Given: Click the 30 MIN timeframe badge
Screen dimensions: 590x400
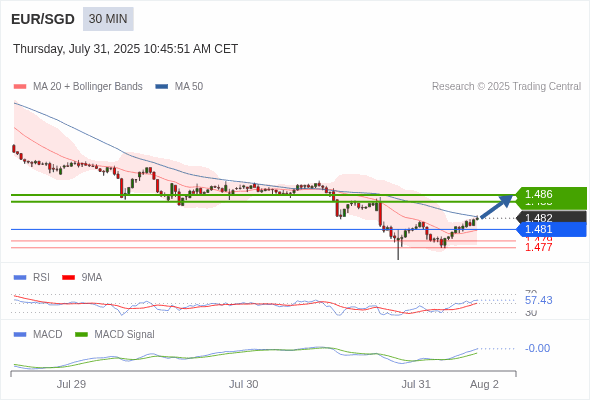Looking at the screenshot, I should tap(108, 19).
